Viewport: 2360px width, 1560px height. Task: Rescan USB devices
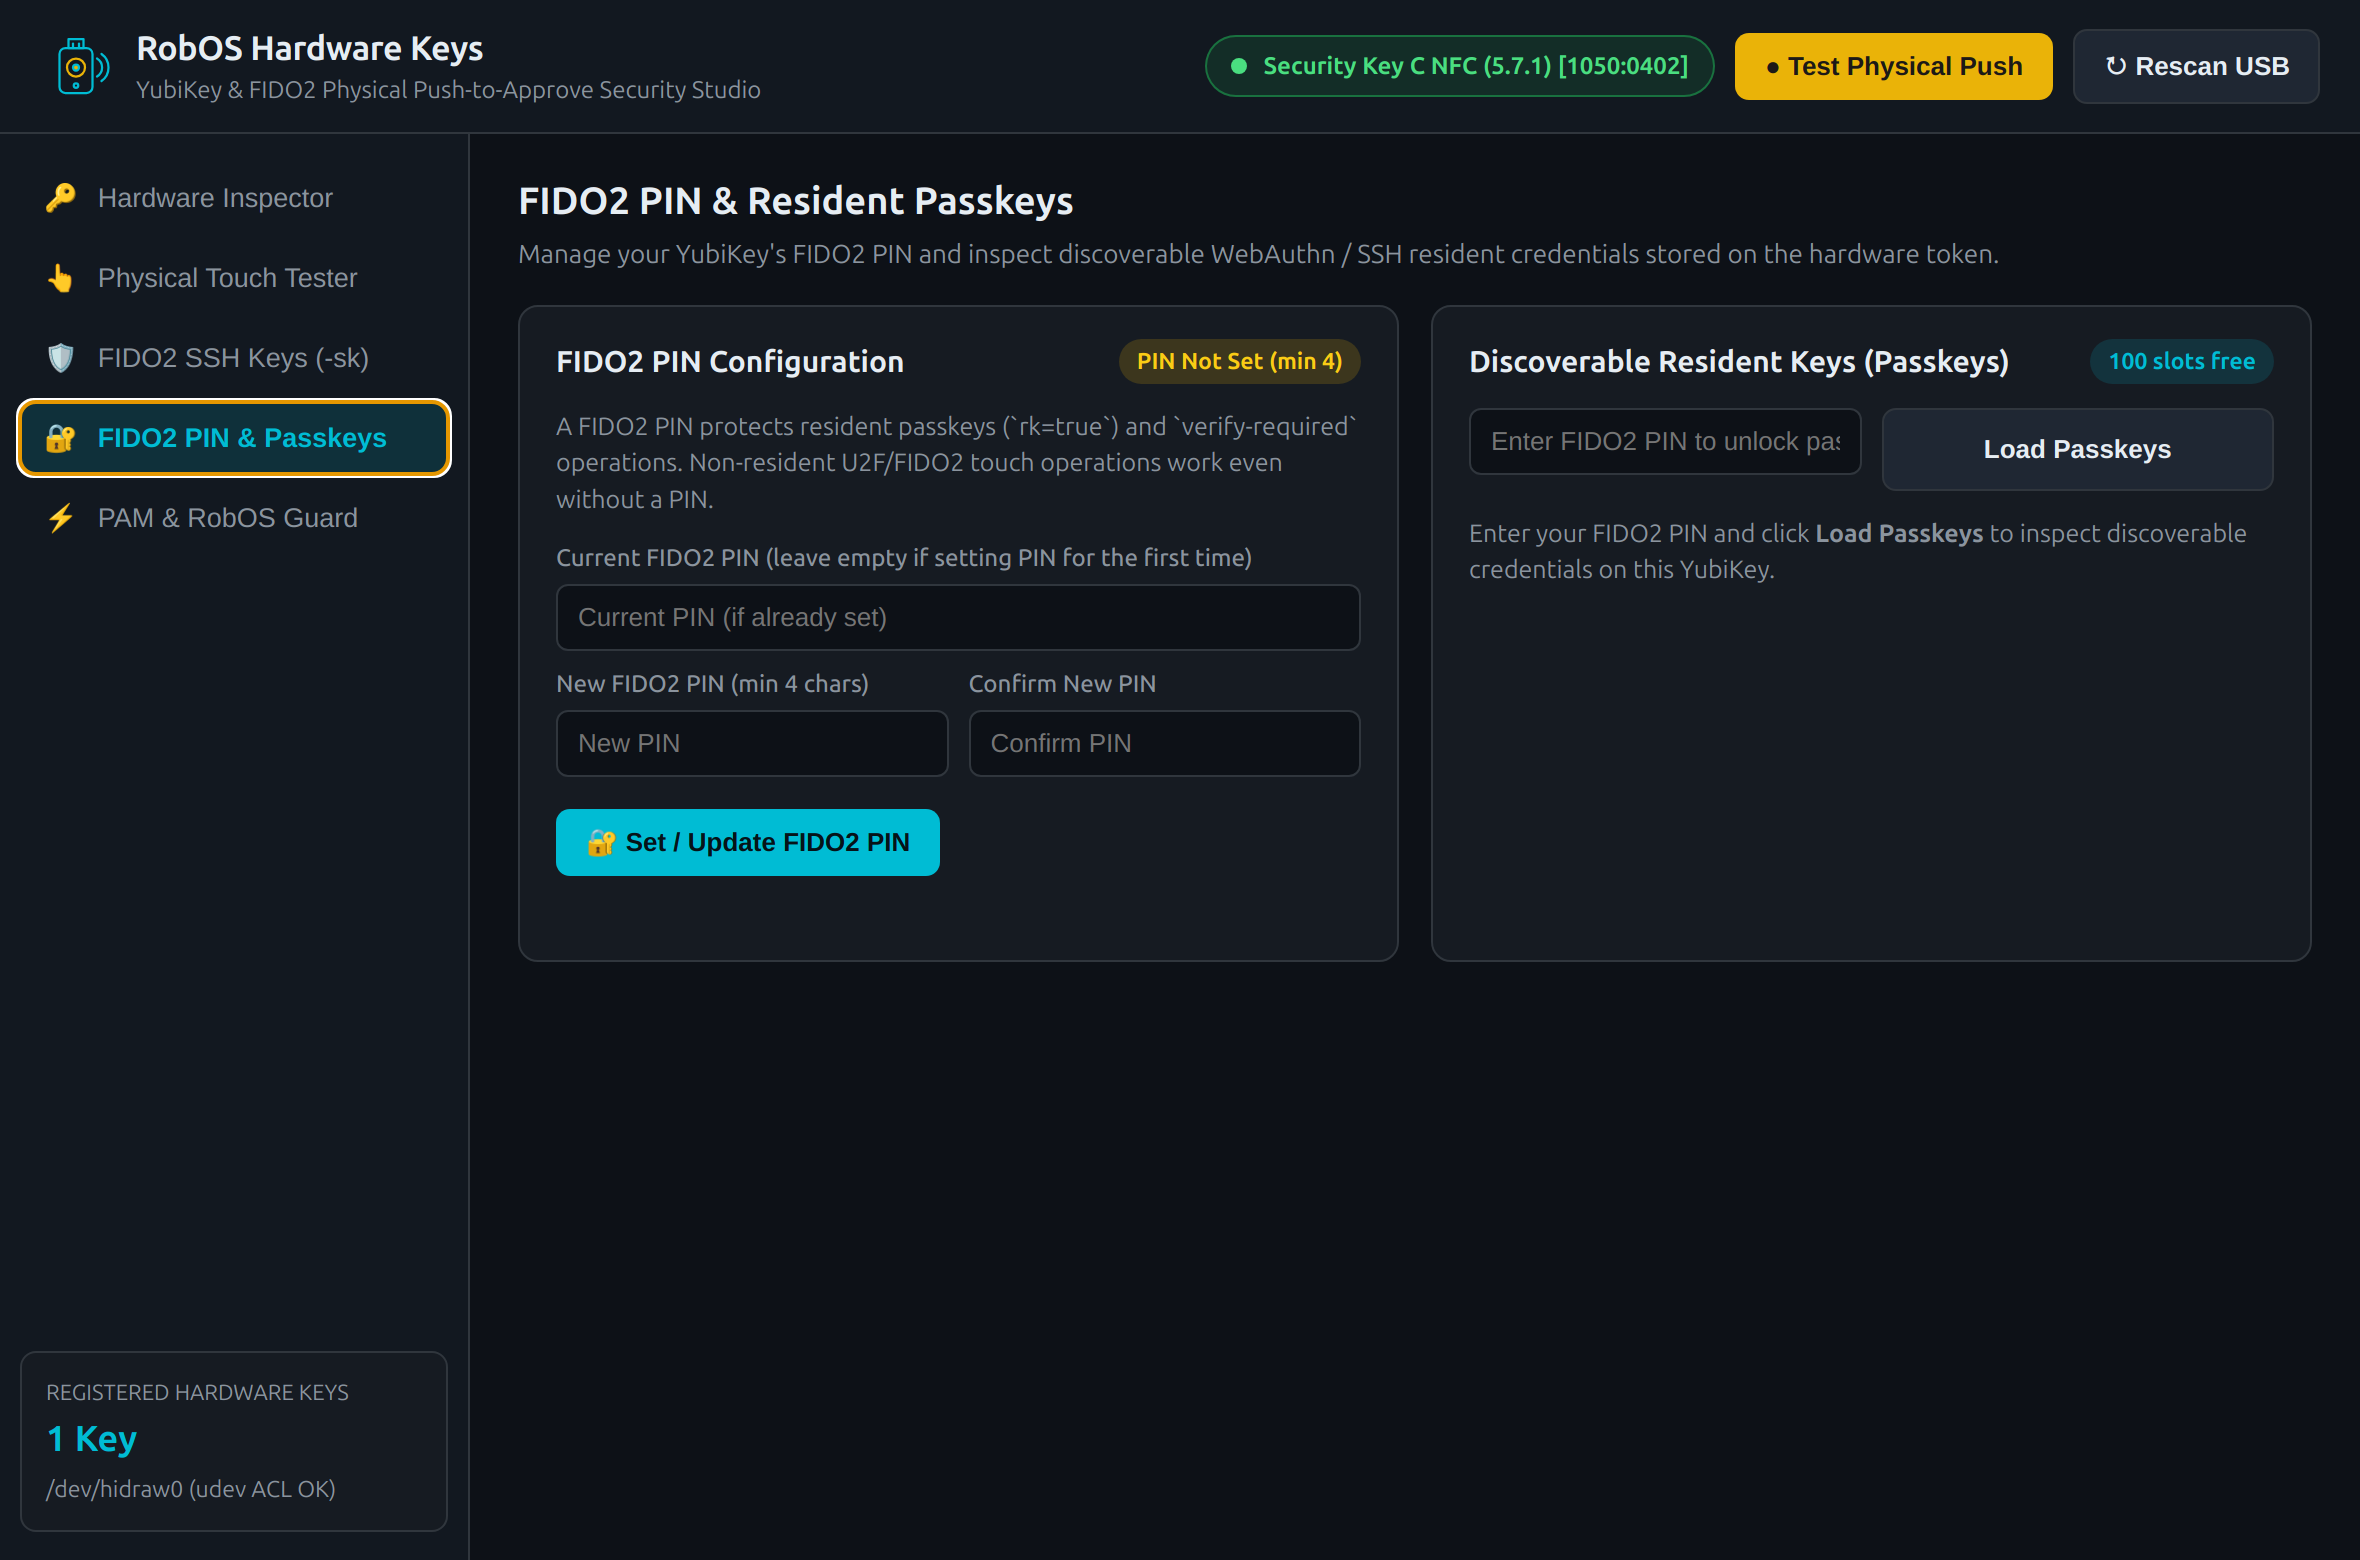2196,66
